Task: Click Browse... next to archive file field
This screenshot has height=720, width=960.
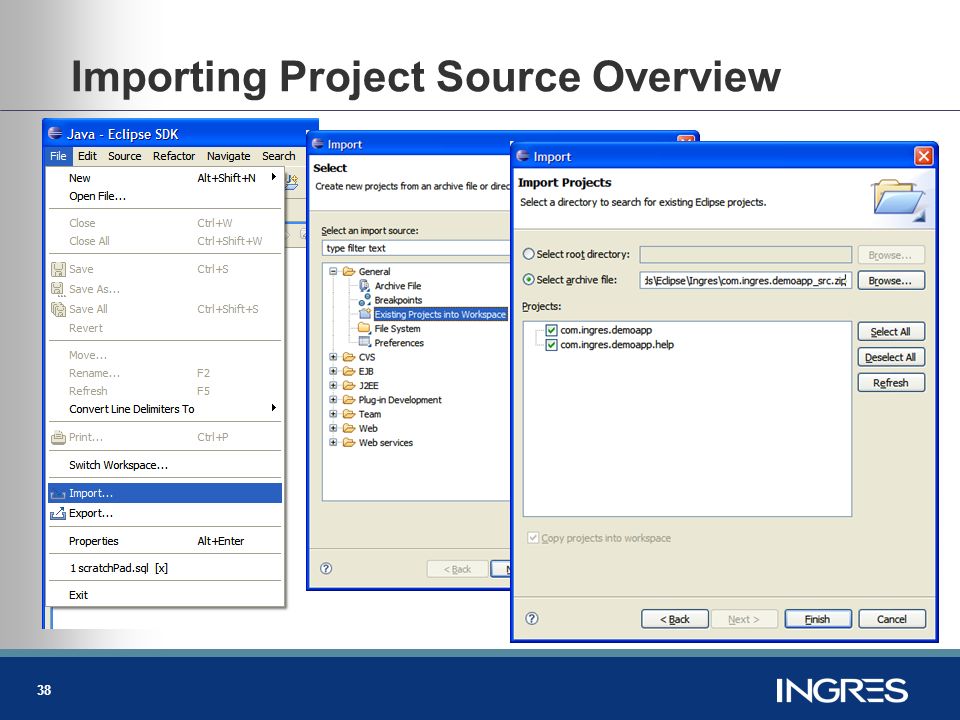Action: pyautogui.click(x=891, y=280)
